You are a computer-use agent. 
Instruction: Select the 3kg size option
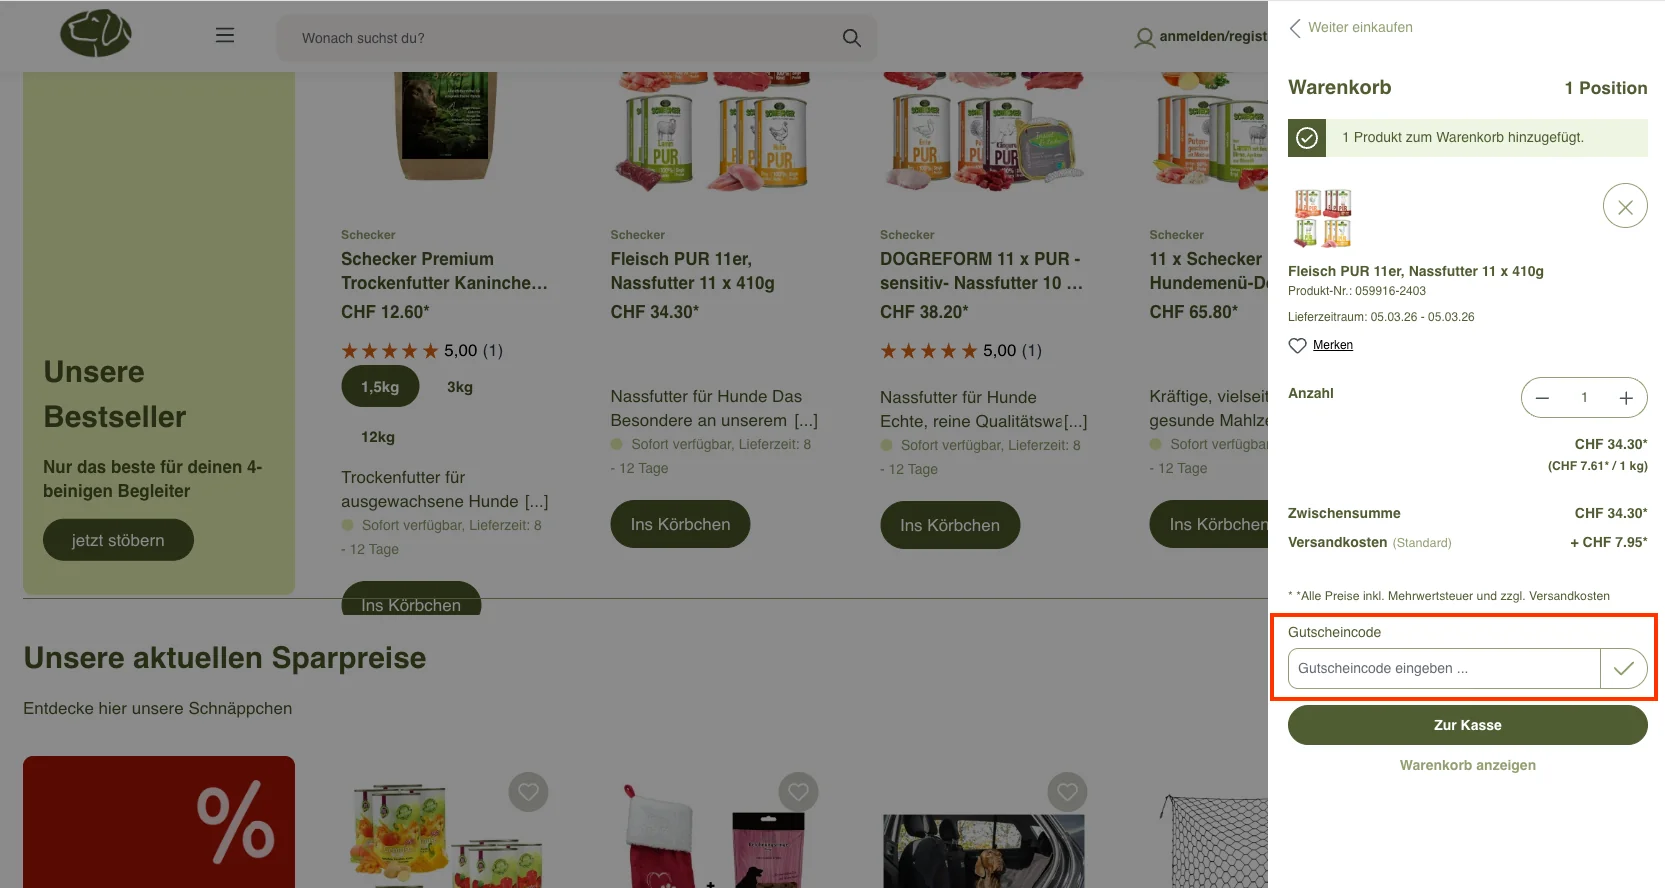coord(460,387)
